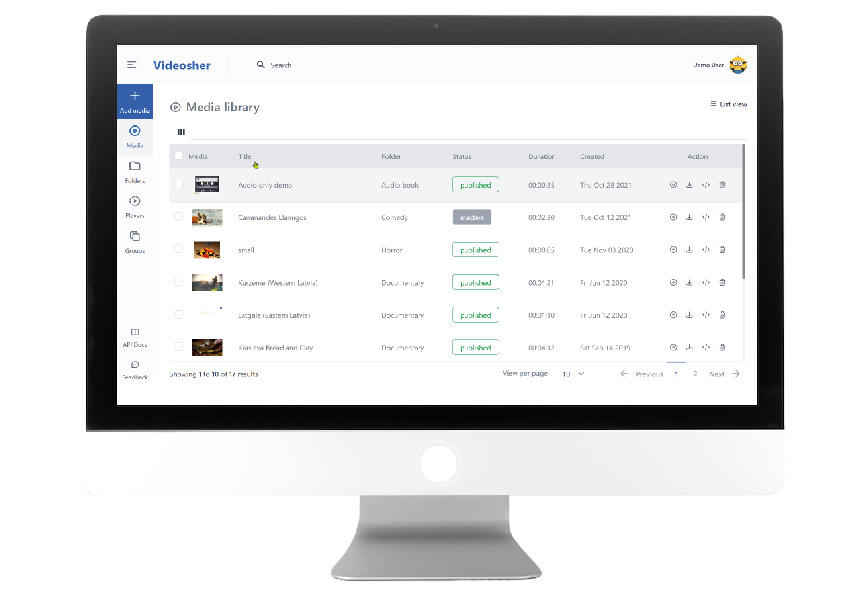Select the Audio only demo row checkbox

[x=179, y=185]
